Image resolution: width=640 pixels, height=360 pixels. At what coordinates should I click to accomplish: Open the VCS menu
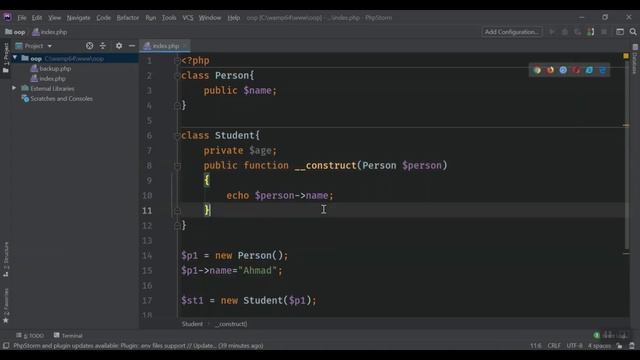pyautogui.click(x=188, y=18)
